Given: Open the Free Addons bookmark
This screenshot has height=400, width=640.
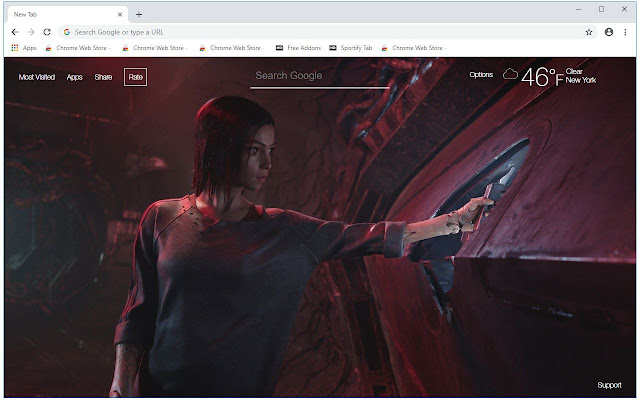Looking at the screenshot, I should tap(298, 48).
